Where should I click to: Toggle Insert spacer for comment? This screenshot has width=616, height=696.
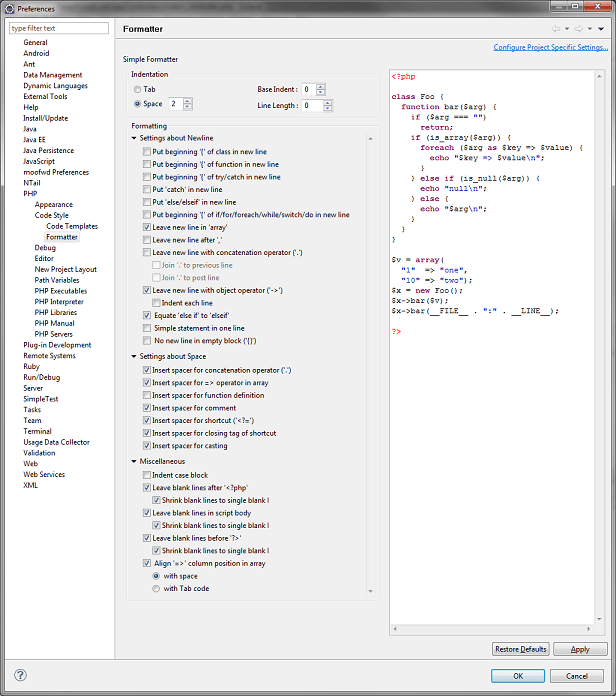pyautogui.click(x=147, y=408)
